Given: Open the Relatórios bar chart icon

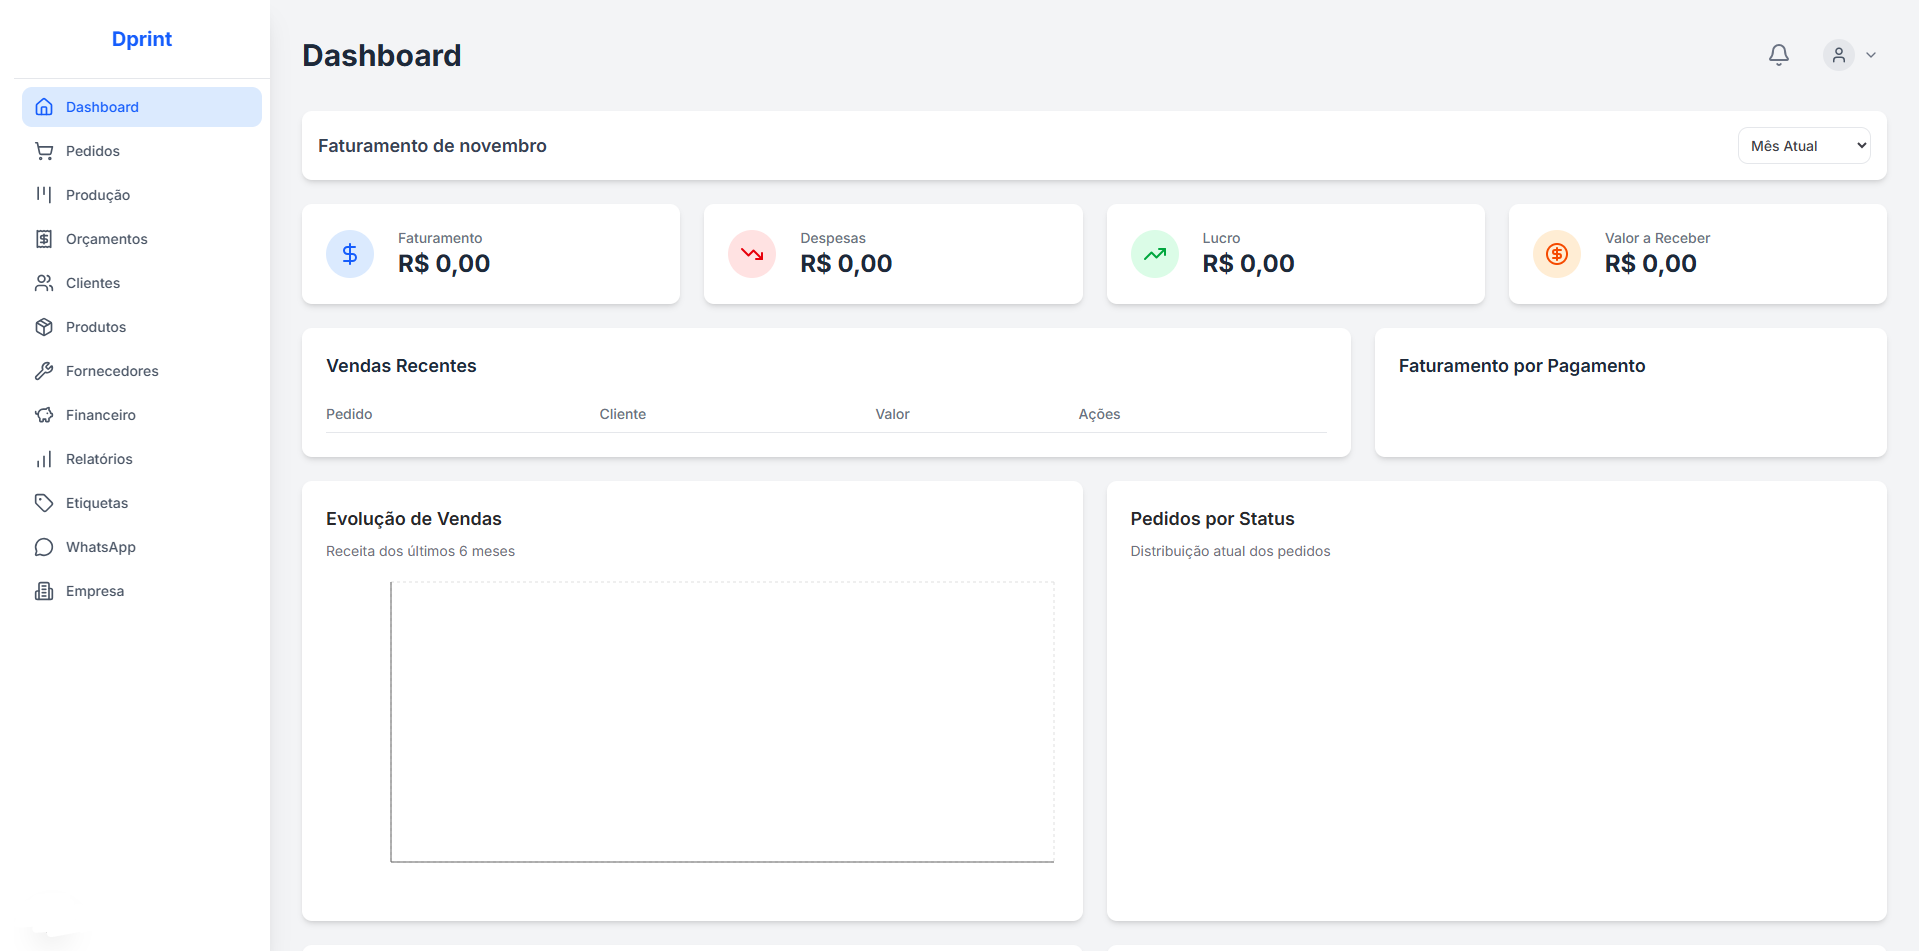Looking at the screenshot, I should click(44, 458).
